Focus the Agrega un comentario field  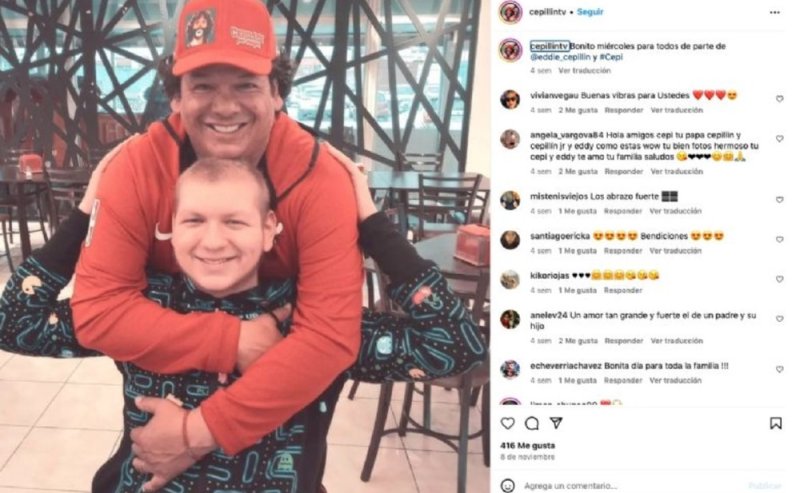(633, 485)
